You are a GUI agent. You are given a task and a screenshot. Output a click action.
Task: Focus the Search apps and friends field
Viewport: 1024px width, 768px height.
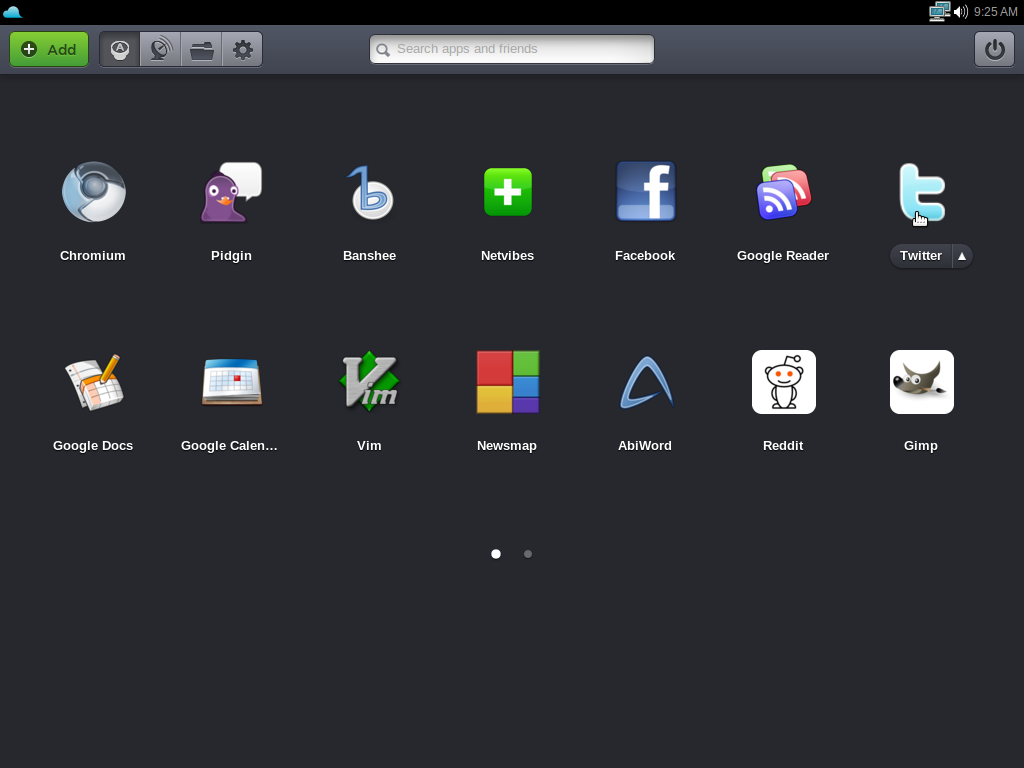click(512, 49)
